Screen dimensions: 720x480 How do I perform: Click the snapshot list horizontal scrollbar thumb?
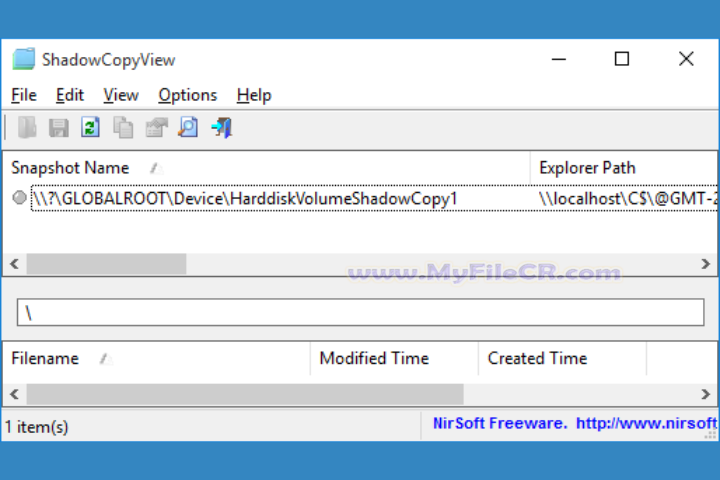coord(106,264)
